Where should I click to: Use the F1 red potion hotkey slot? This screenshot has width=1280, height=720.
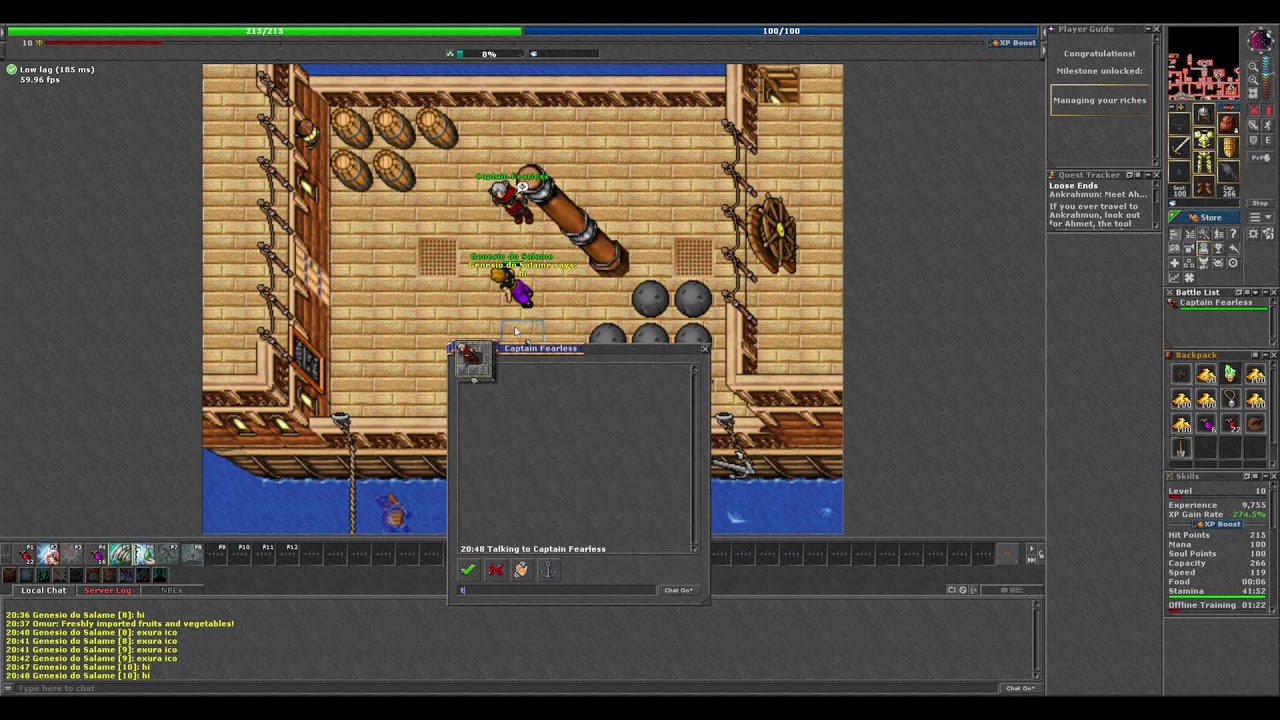pyautogui.click(x=25, y=555)
